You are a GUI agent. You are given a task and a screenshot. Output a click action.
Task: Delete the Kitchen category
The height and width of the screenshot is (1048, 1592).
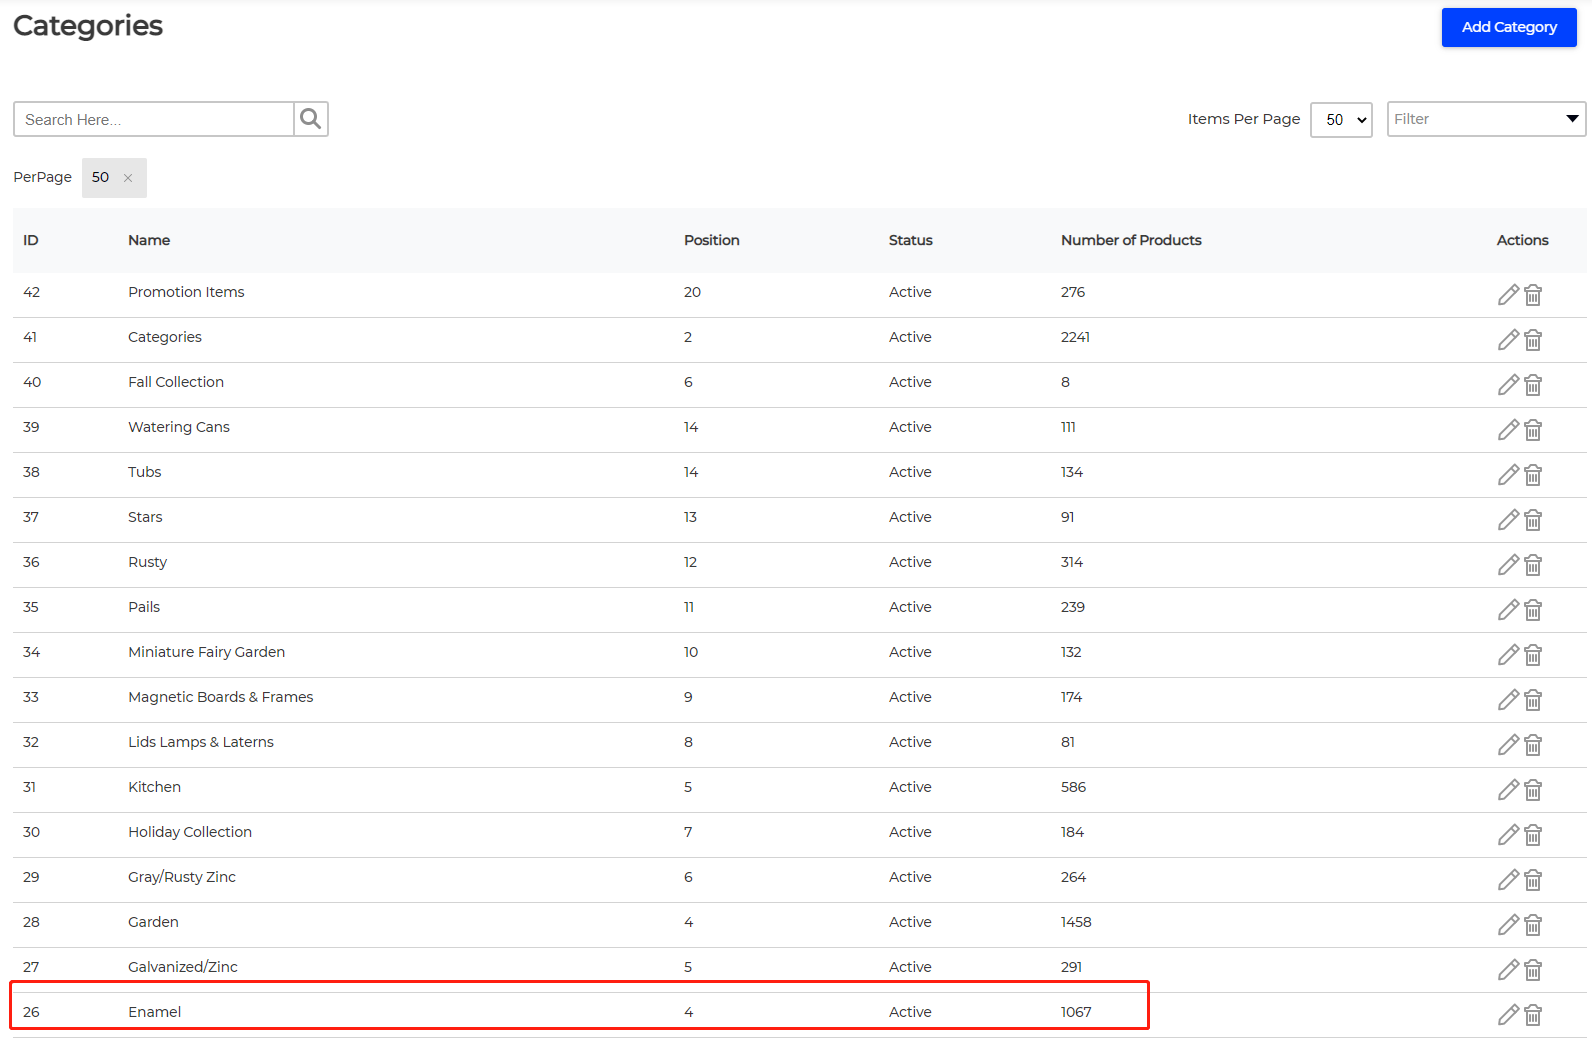point(1533,790)
